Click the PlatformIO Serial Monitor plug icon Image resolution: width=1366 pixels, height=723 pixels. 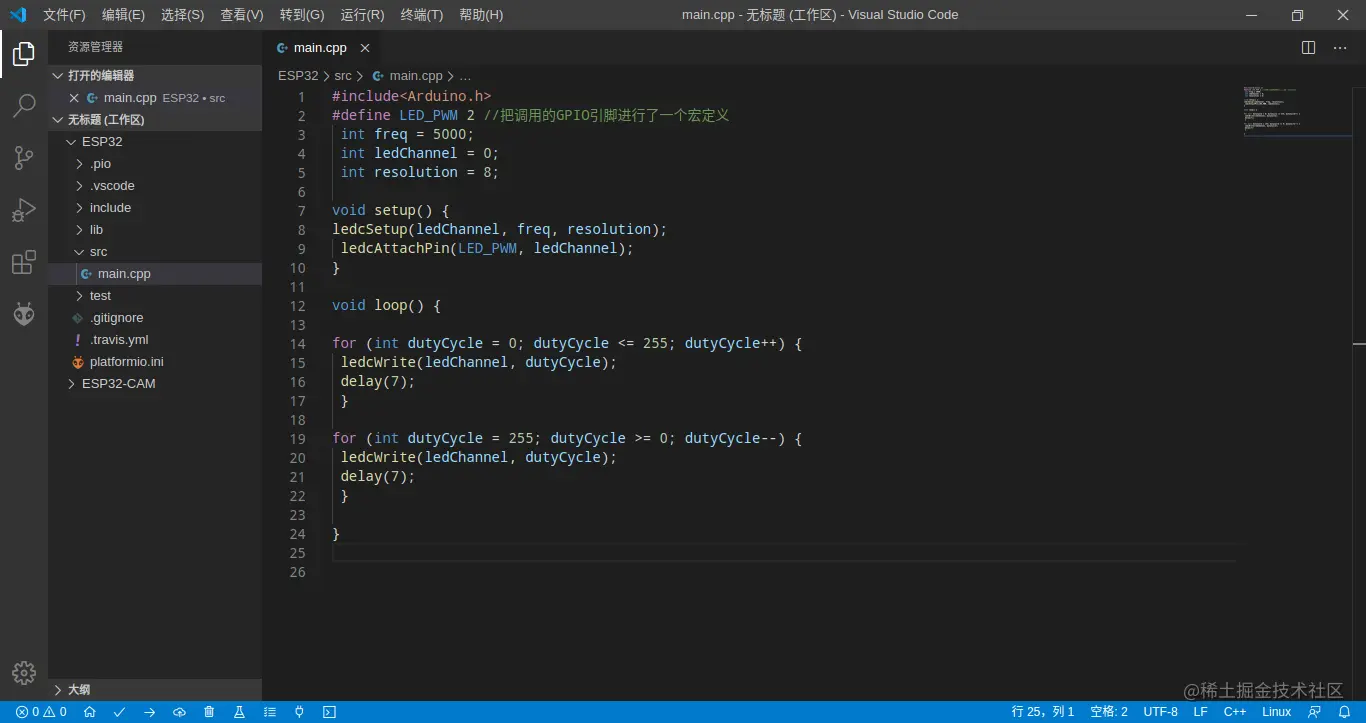tap(299, 712)
